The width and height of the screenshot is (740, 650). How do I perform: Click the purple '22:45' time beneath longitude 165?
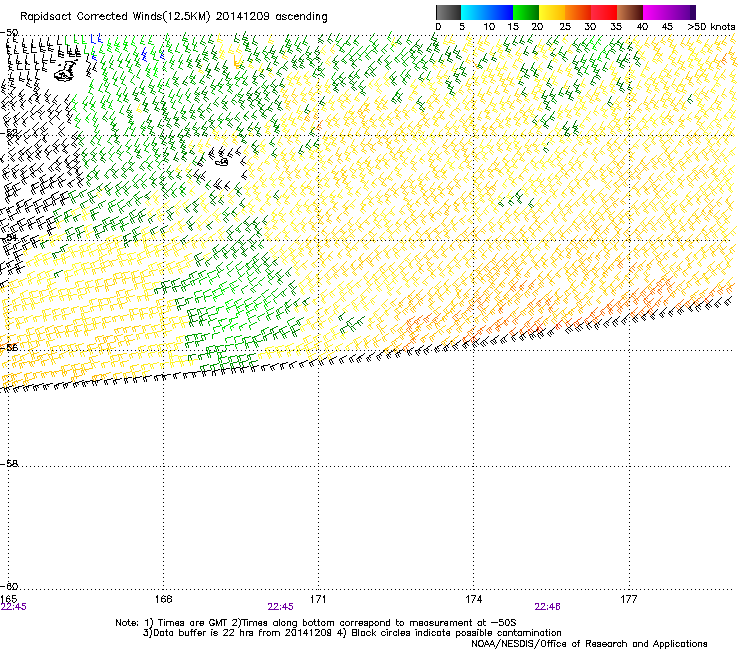pyautogui.click(x=14, y=607)
